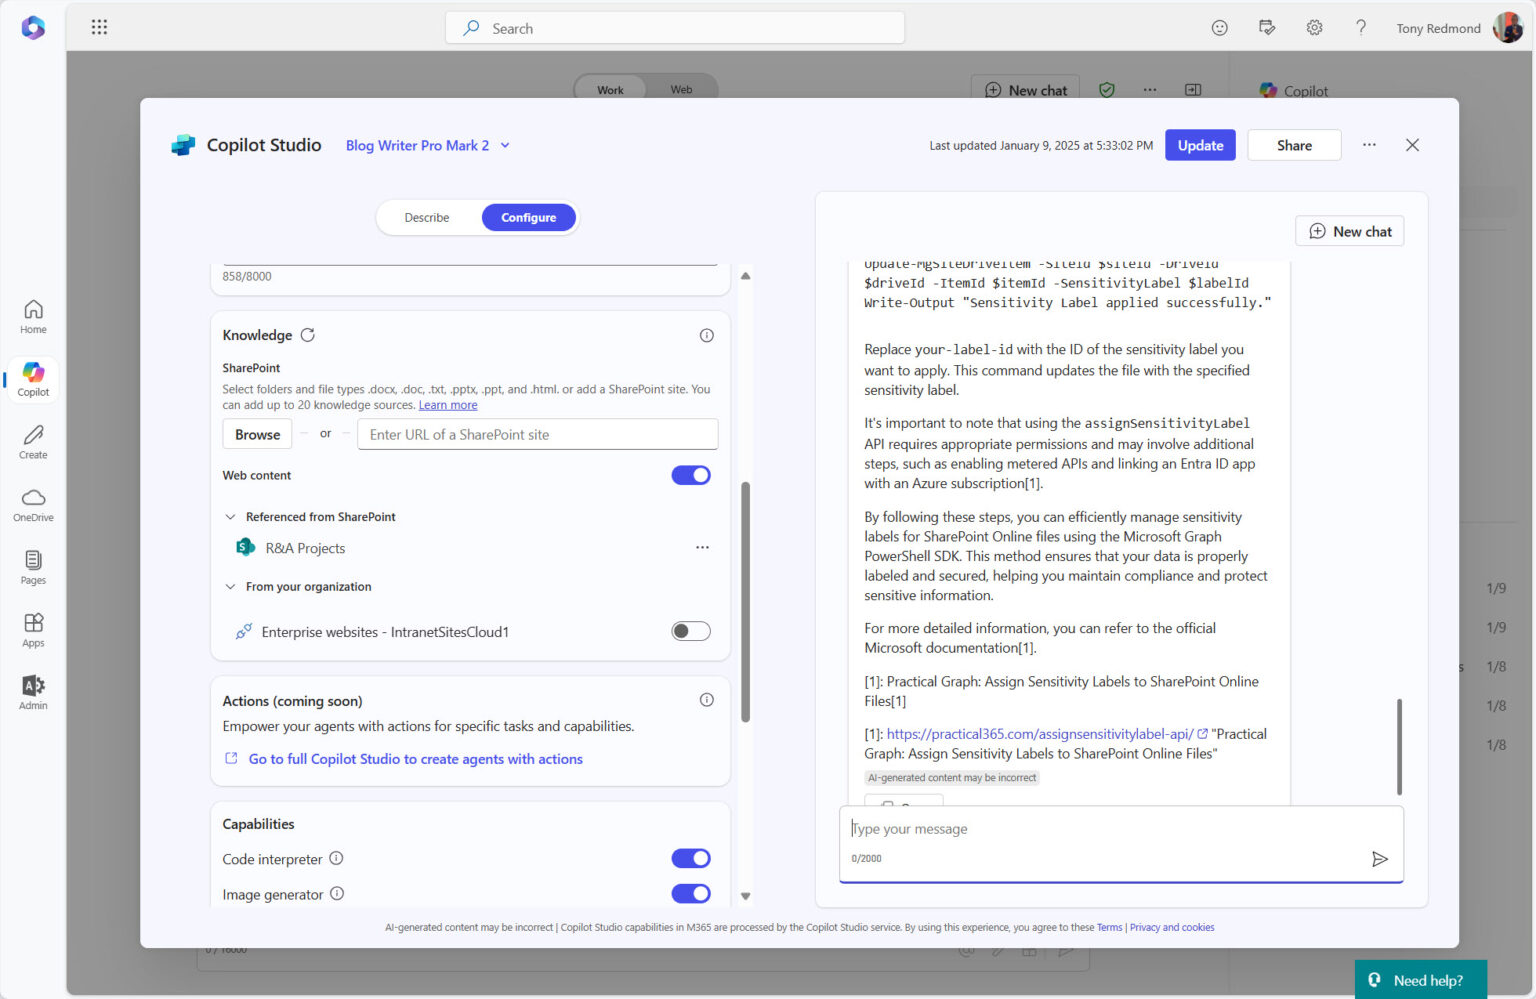Open OneDrive from the left sidebar
The image size is (1536, 999).
33,505
